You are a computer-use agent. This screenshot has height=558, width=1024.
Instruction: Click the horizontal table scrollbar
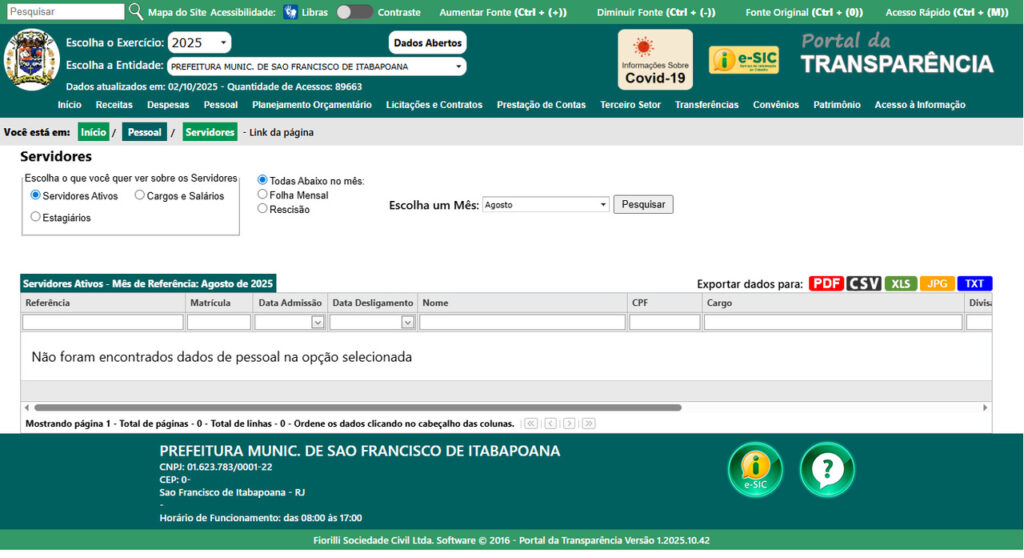pos(357,408)
